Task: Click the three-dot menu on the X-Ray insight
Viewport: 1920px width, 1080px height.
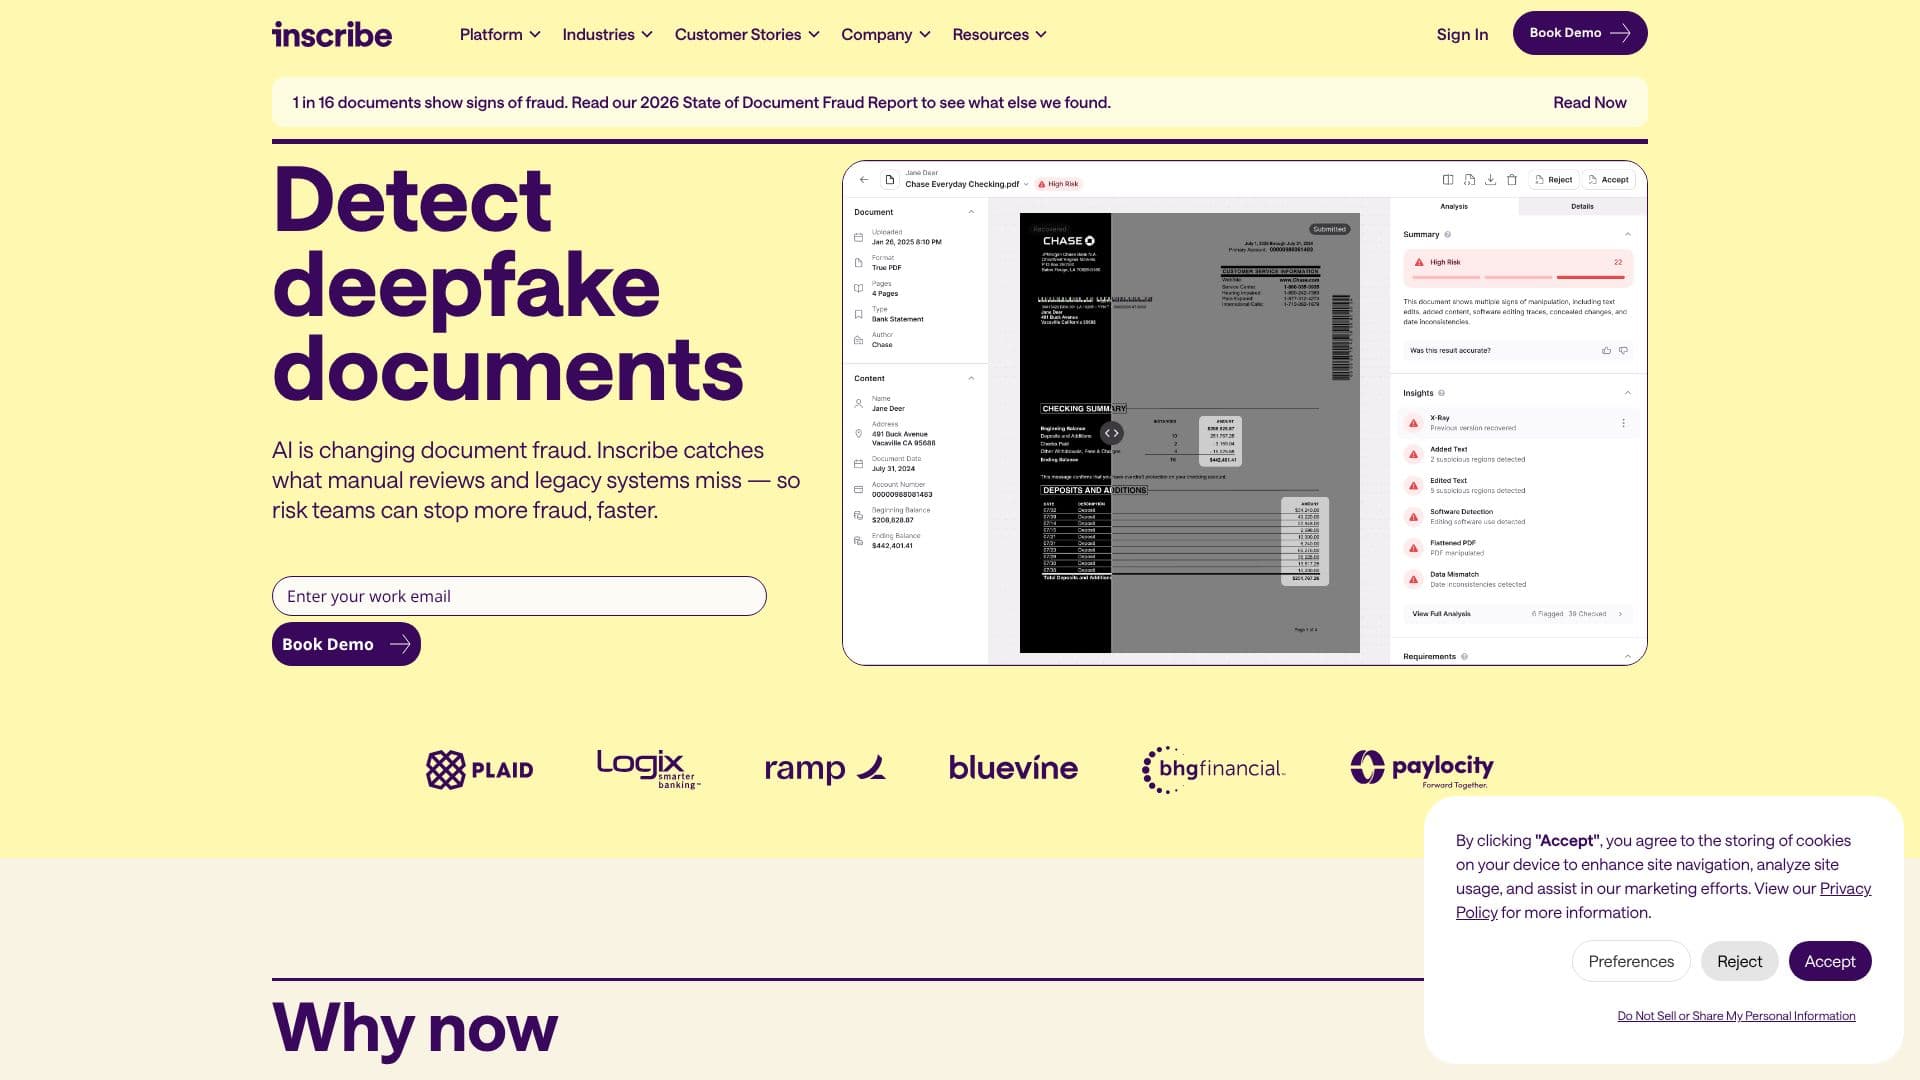Action: pos(1623,423)
